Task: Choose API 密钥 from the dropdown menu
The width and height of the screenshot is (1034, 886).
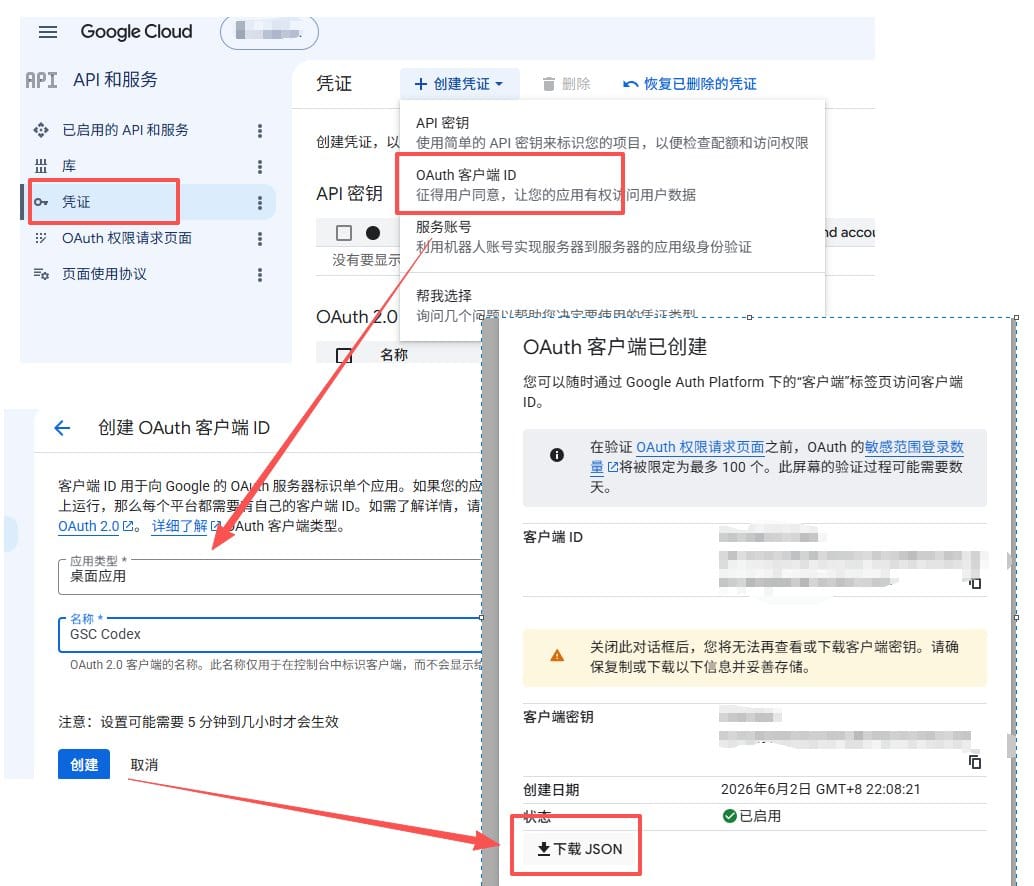Action: (612, 133)
